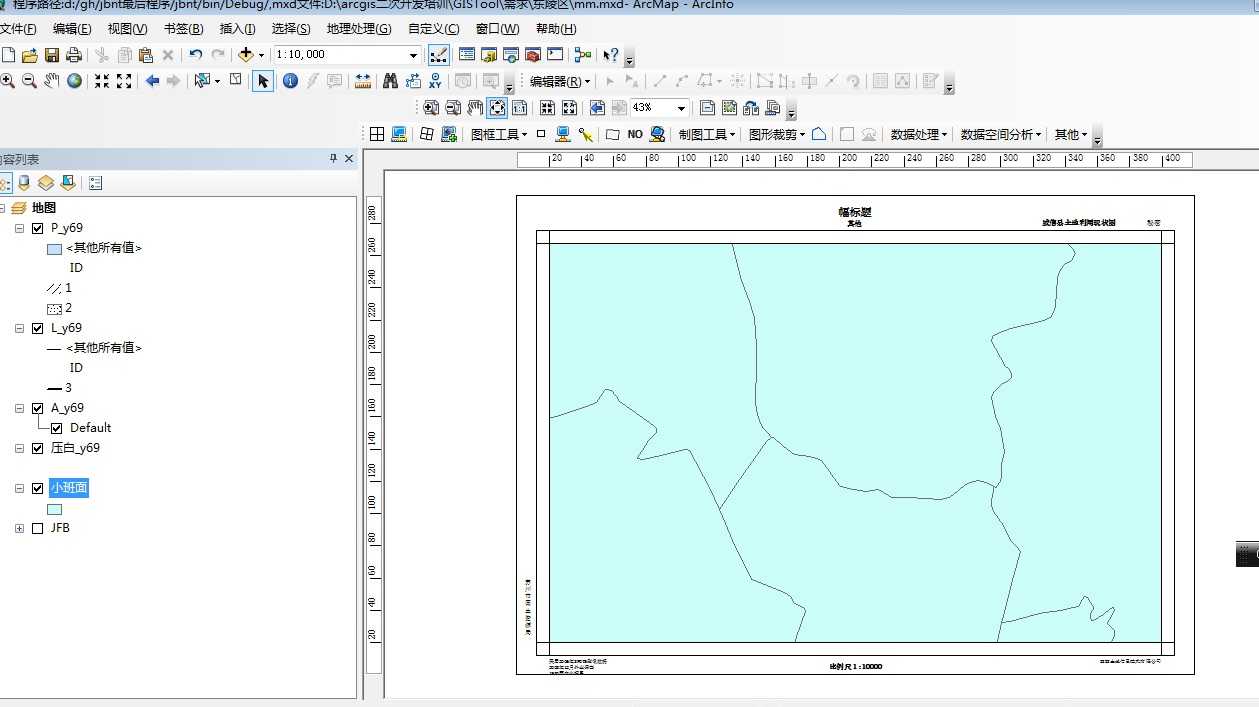Screen dimensions: 1259x707
Task: Select the Zoom In tool
Action: [8, 81]
